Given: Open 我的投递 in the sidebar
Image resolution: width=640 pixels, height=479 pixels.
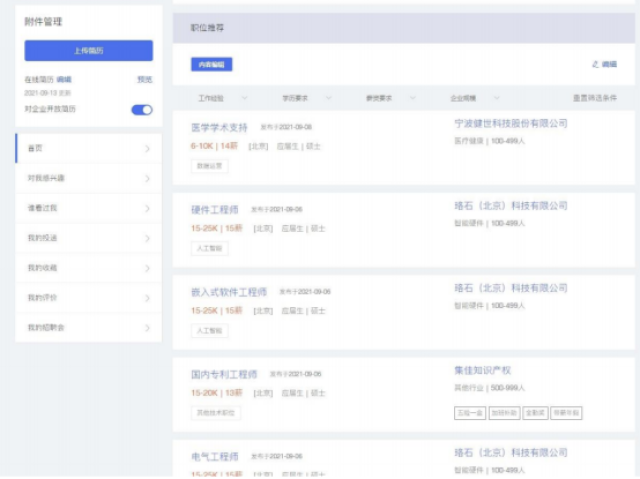Looking at the screenshot, I should pos(89,238).
